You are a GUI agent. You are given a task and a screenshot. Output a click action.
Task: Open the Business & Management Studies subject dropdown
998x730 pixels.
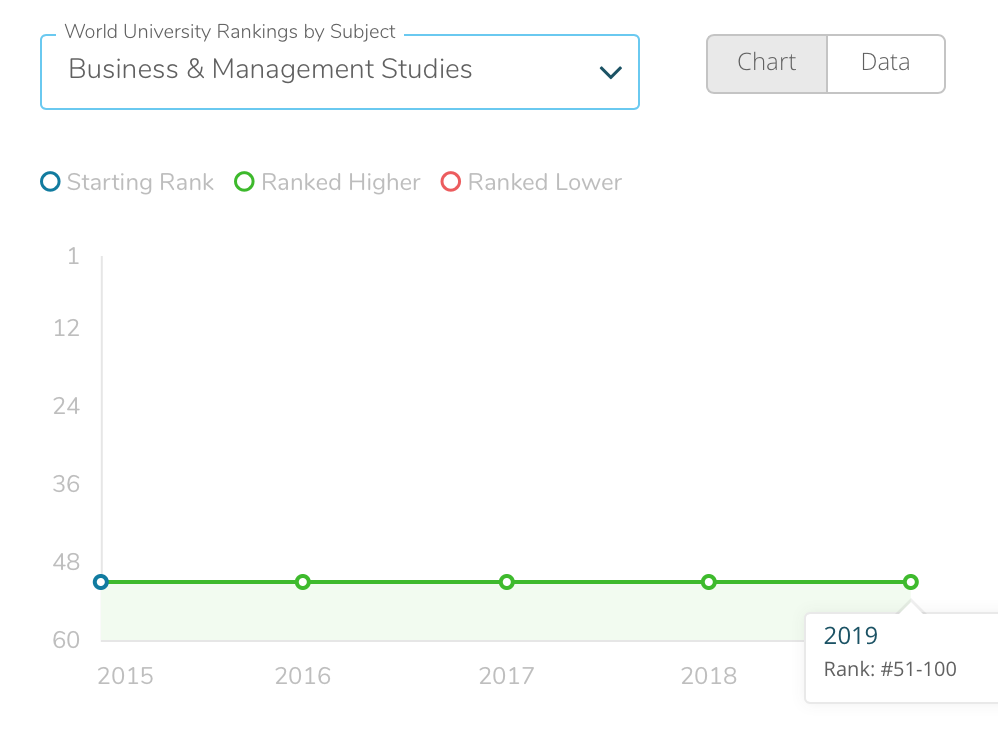click(x=339, y=72)
